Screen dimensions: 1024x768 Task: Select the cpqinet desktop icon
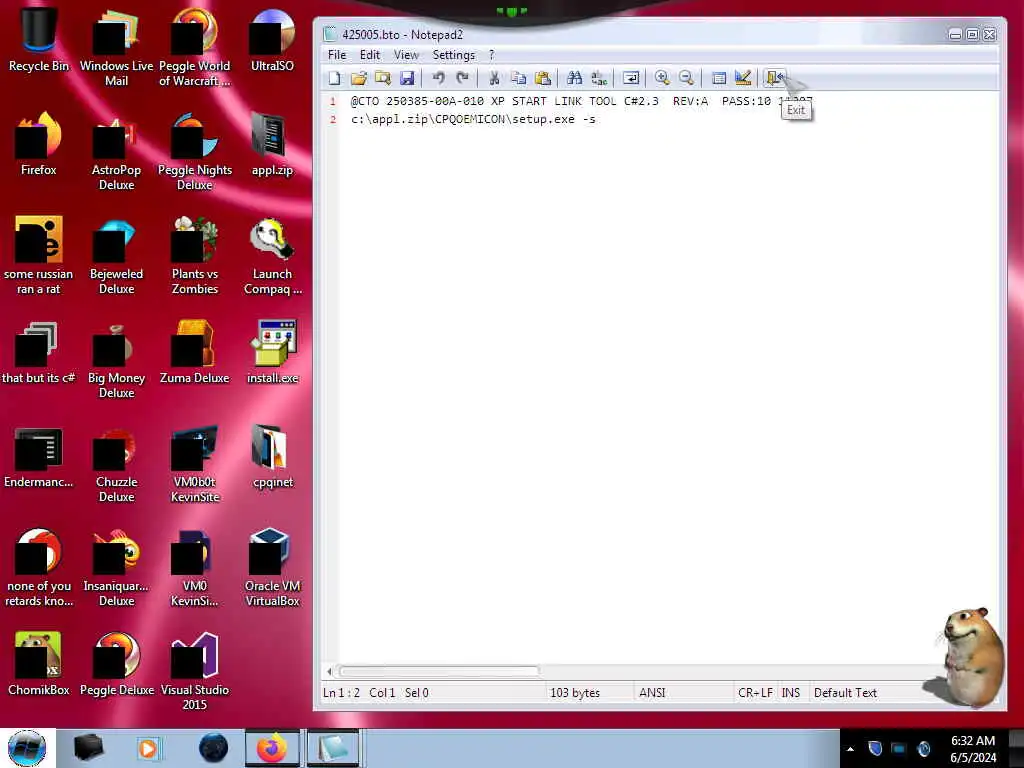[272, 456]
